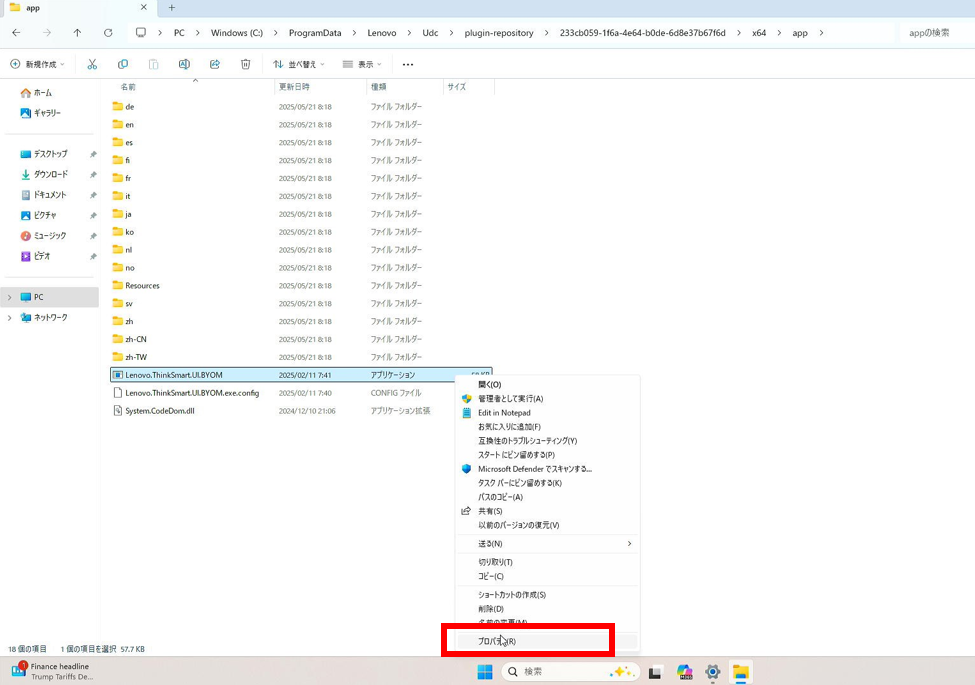975x685 pixels.
Task: Refresh the folder view
Action: click(x=108, y=32)
